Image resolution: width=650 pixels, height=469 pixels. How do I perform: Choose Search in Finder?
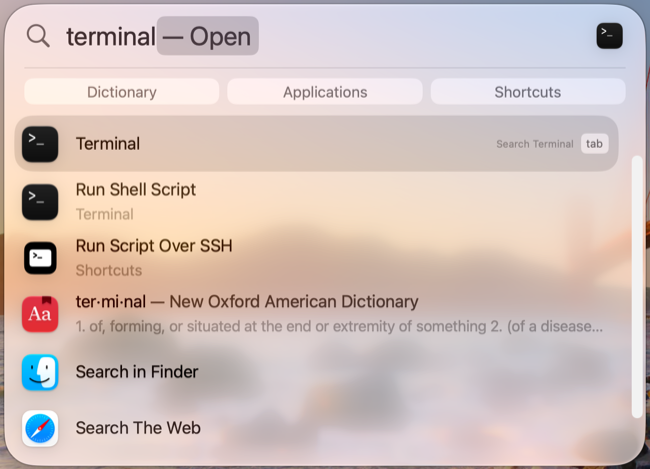click(317, 372)
